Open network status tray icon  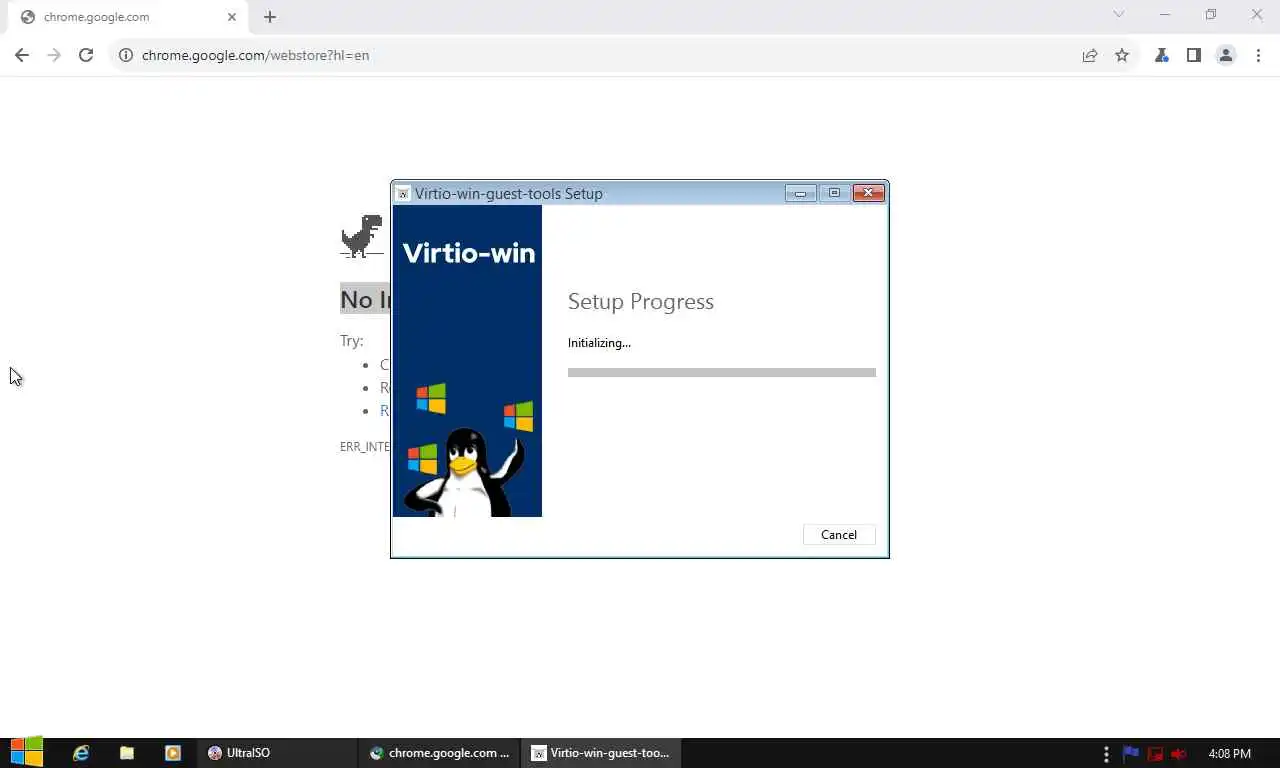click(x=1156, y=753)
